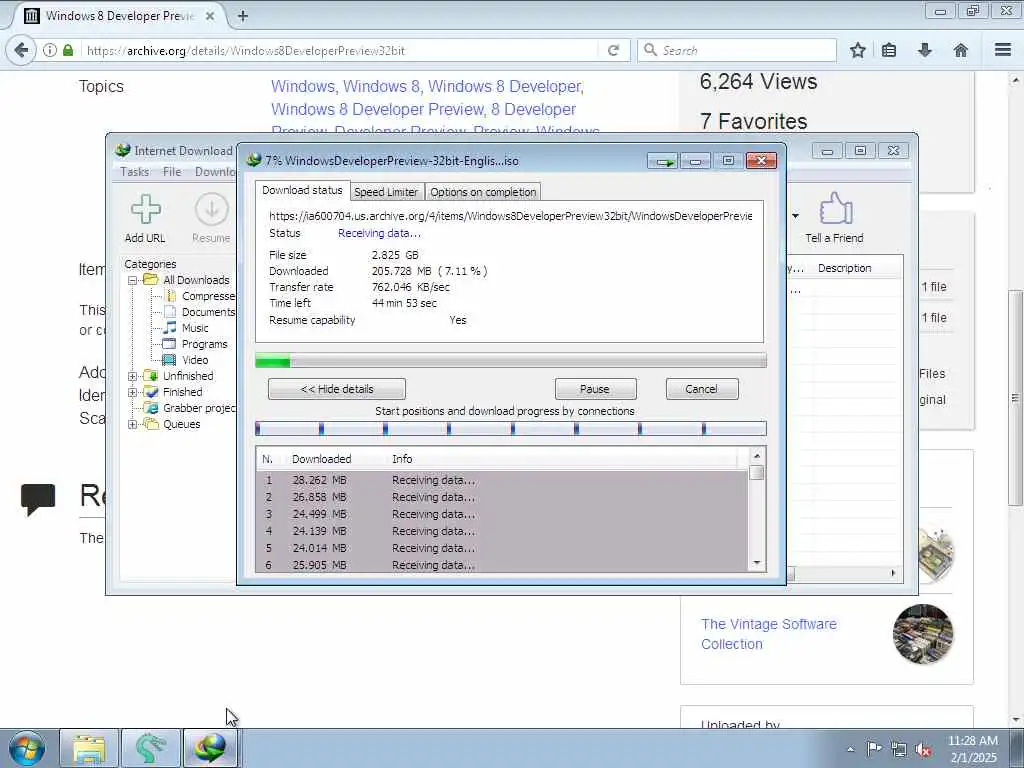This screenshot has width=1024, height=768.
Task: Click the Firefox Search box
Action: 737,50
